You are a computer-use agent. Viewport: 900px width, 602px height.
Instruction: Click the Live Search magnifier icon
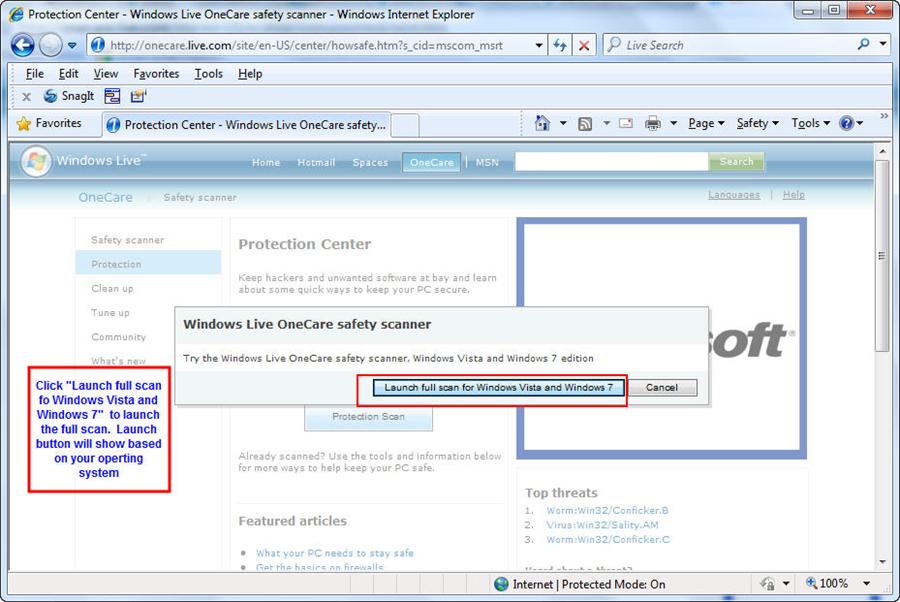(x=863, y=44)
